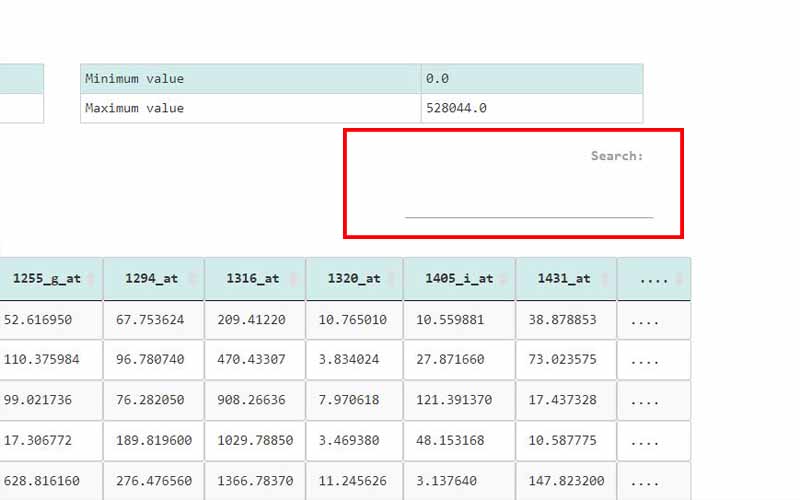Select cell with value 470.43307
The width and height of the screenshot is (800, 500).
coord(255,360)
